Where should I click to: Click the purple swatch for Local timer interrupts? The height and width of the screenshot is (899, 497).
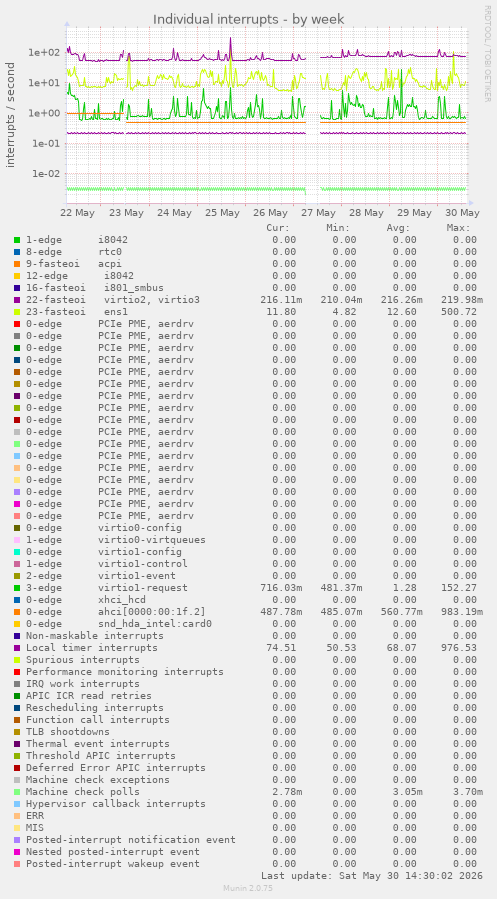(x=17, y=648)
